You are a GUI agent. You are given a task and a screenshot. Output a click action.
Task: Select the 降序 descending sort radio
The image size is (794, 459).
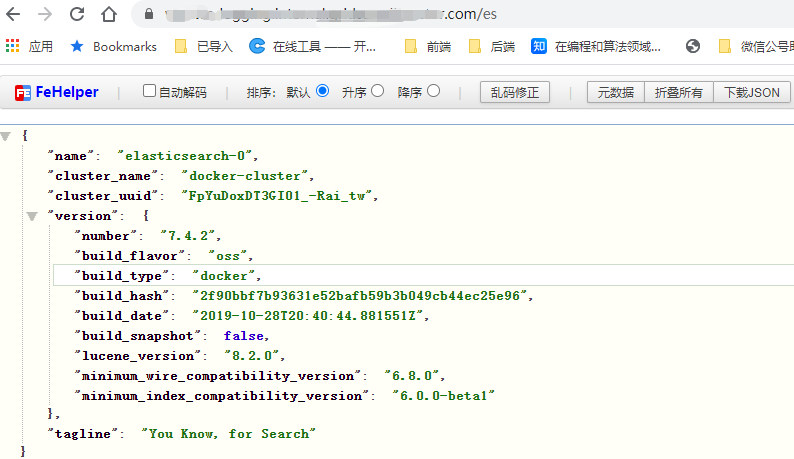click(433, 91)
